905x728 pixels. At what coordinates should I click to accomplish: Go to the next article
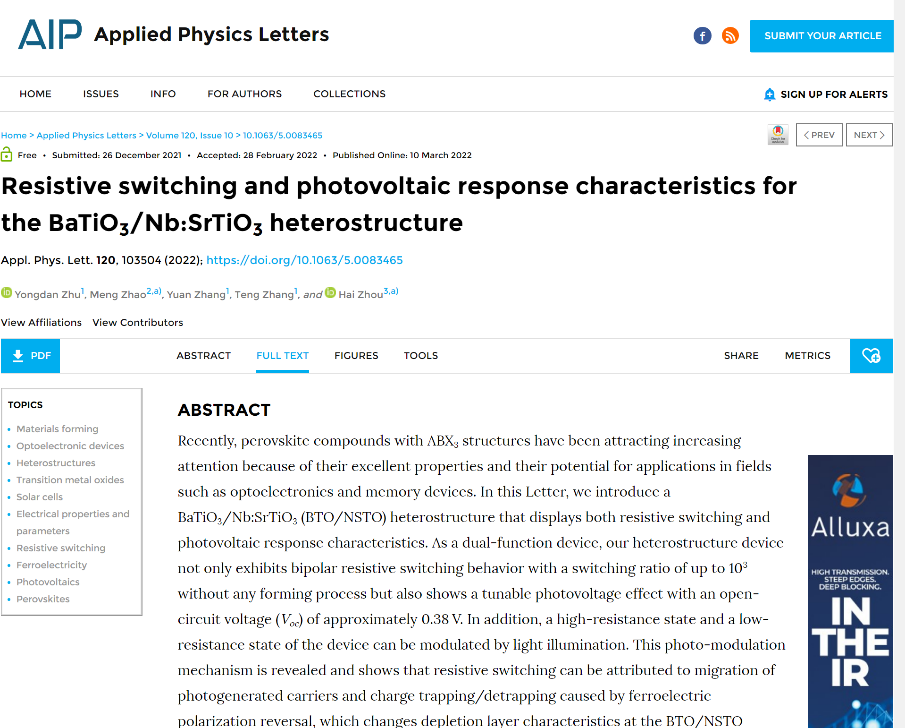(869, 135)
